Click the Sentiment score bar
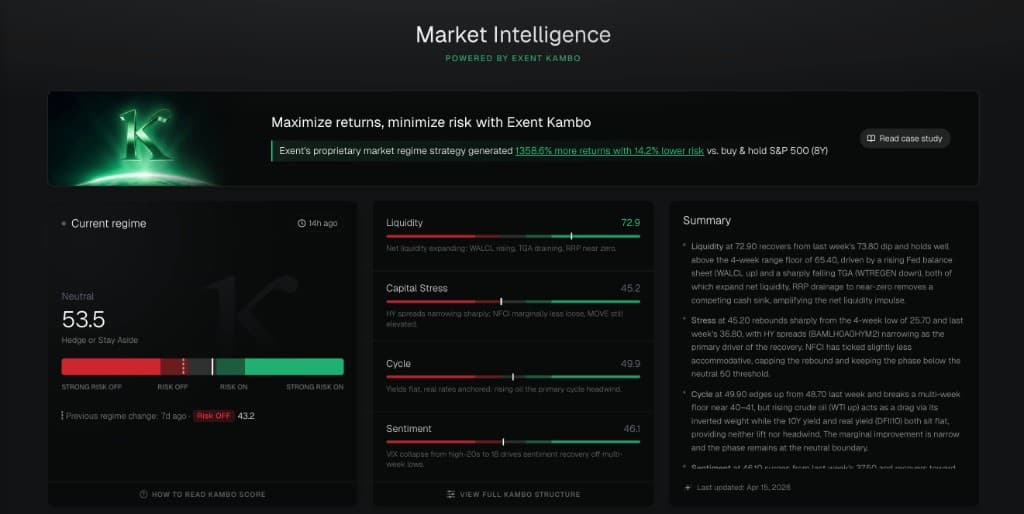Image resolution: width=1024 pixels, height=514 pixels. (x=513, y=442)
